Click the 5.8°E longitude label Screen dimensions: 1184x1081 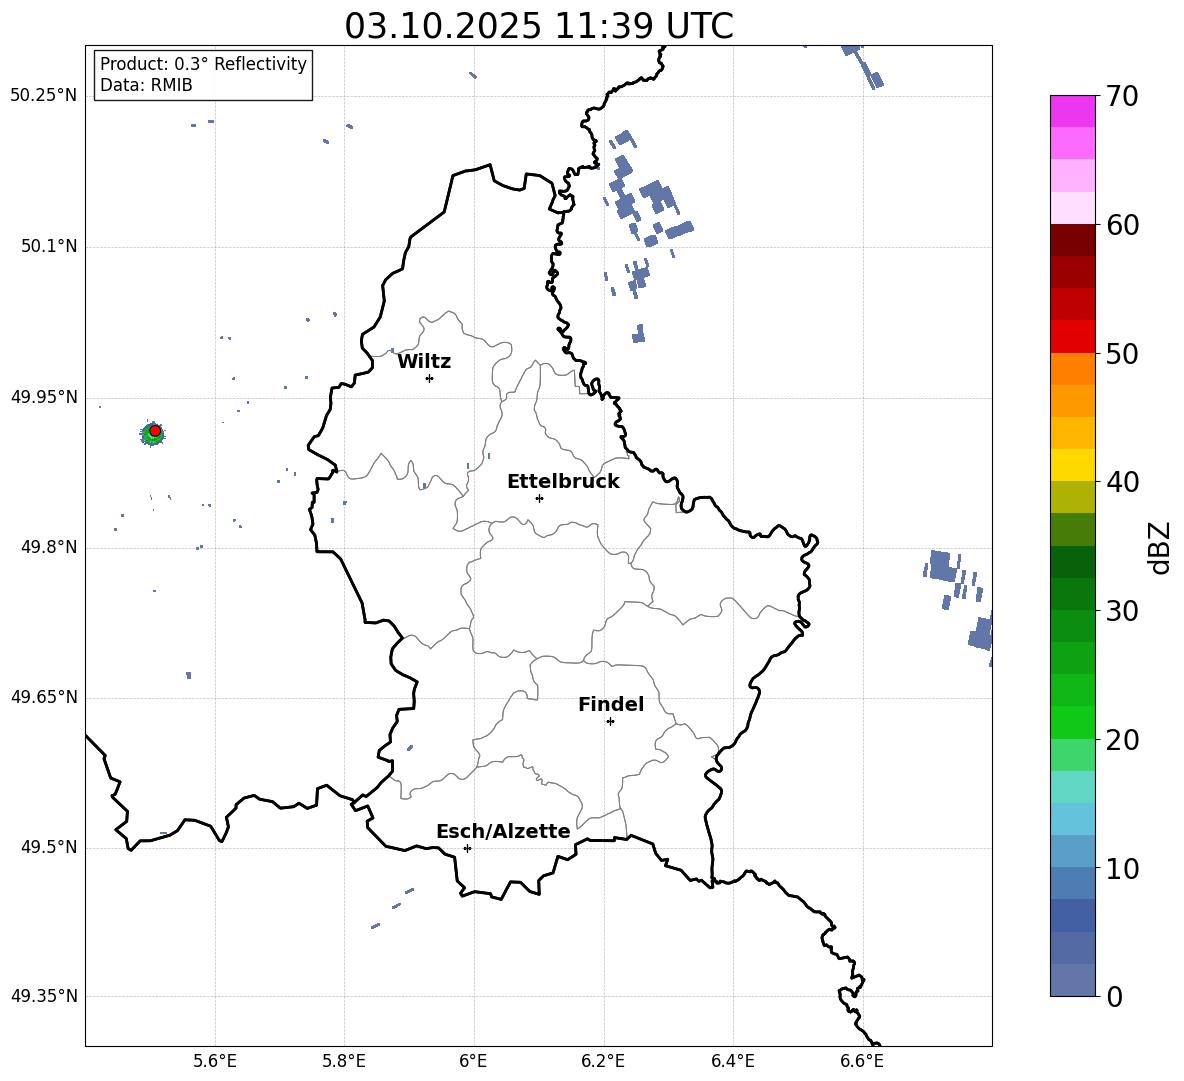coord(344,1061)
